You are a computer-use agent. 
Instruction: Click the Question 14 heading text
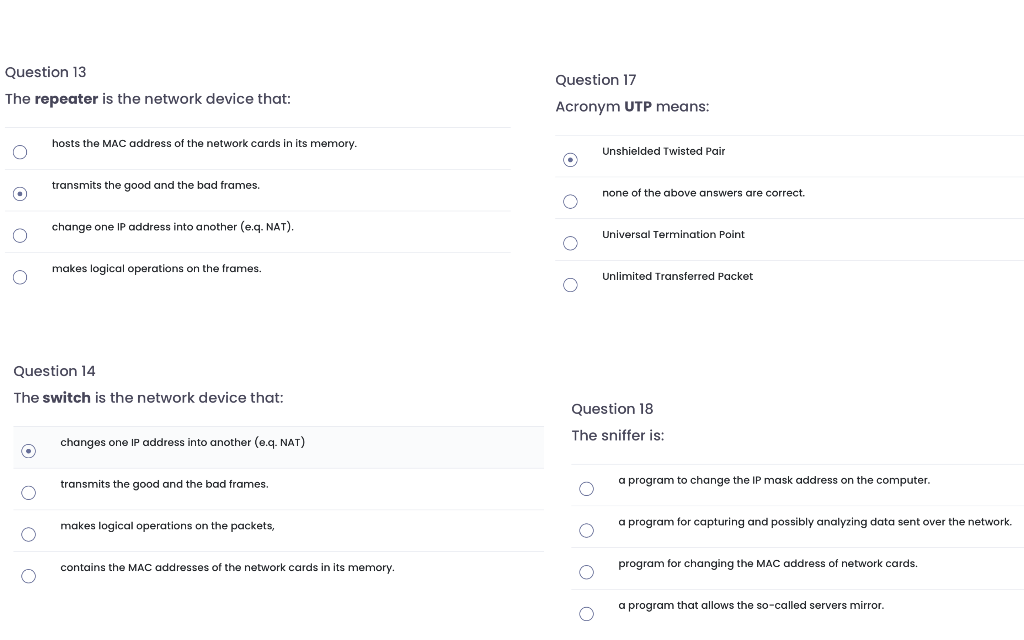[54, 371]
